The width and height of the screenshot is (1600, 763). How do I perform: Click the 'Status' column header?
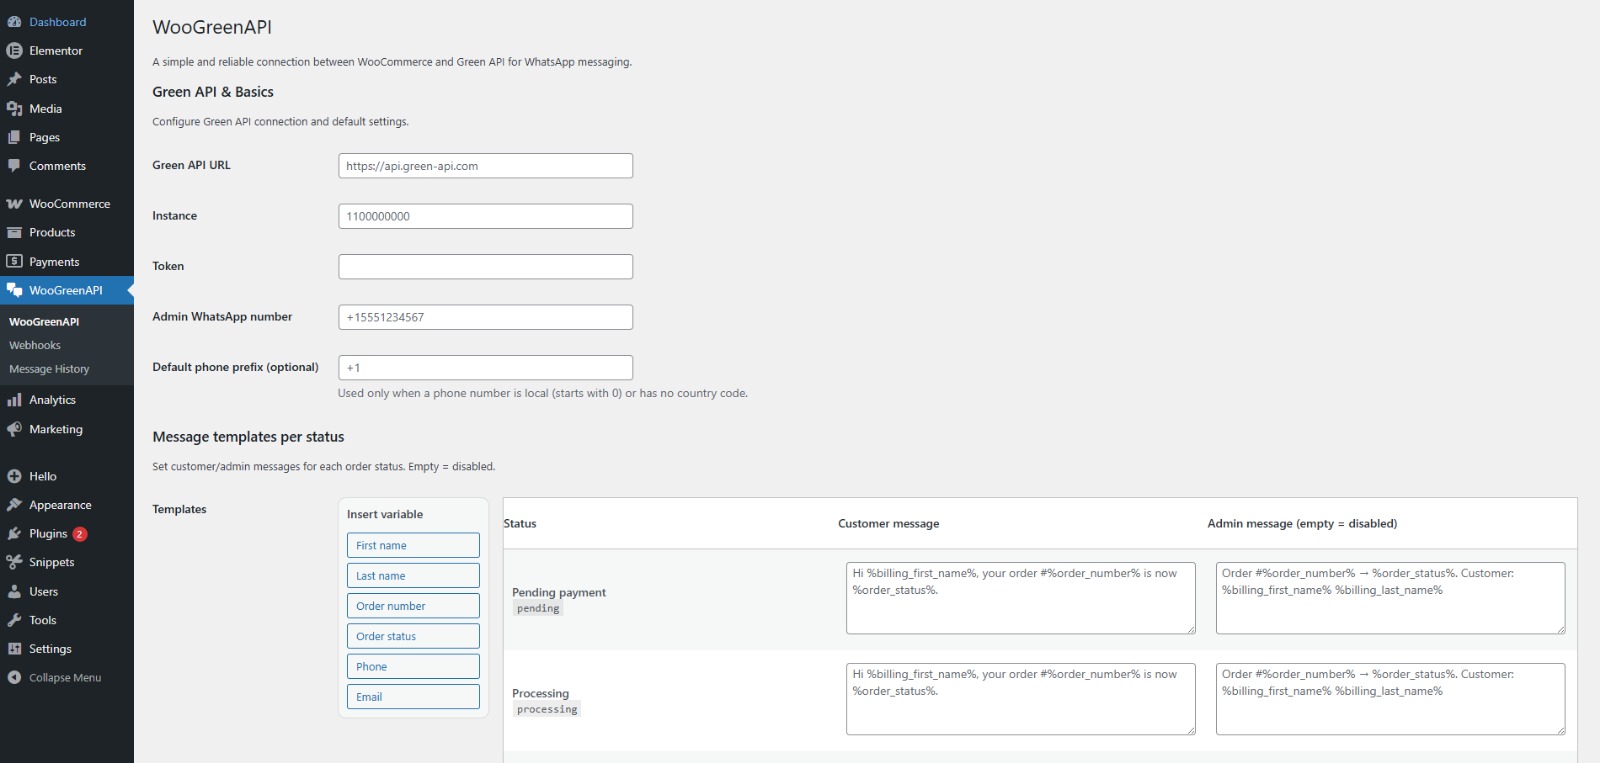point(520,524)
